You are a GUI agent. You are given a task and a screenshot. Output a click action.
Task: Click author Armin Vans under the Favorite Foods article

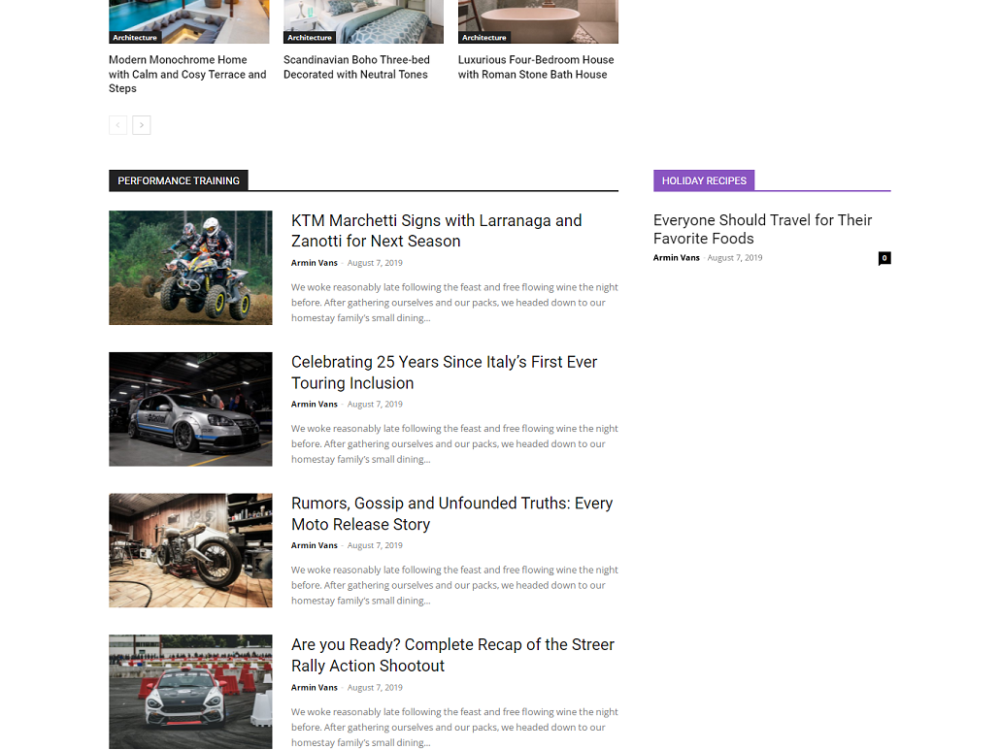point(677,258)
